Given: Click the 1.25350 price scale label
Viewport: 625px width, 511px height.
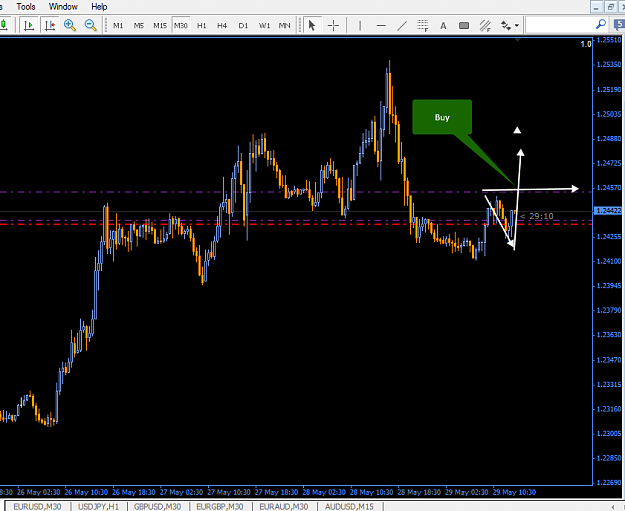Looking at the screenshot, I should tap(609, 65).
